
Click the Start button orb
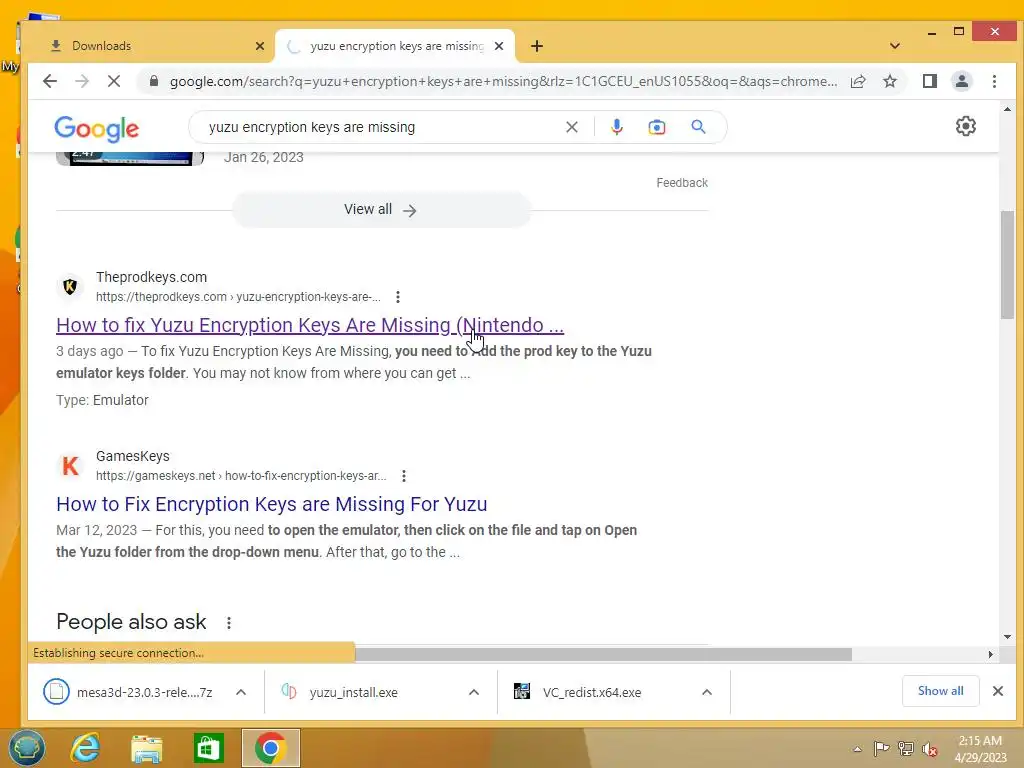pyautogui.click(x=26, y=748)
